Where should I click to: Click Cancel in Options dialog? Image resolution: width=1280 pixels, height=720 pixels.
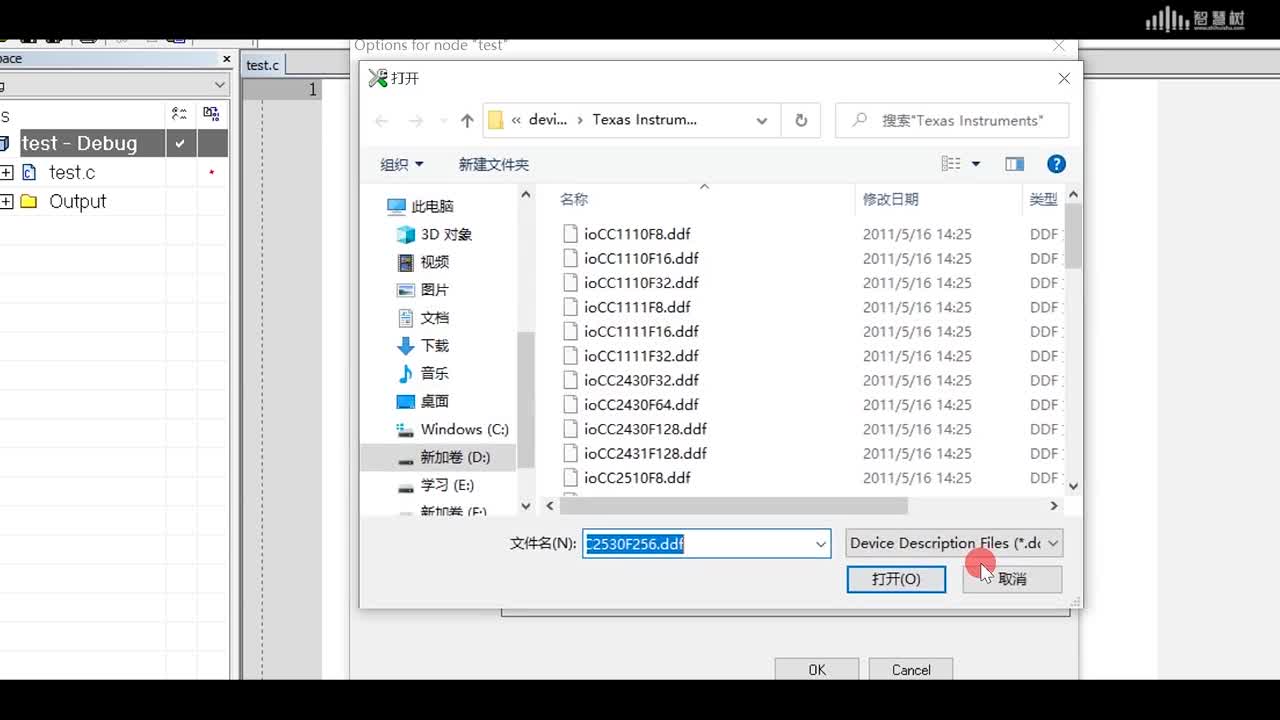pyautogui.click(x=911, y=669)
